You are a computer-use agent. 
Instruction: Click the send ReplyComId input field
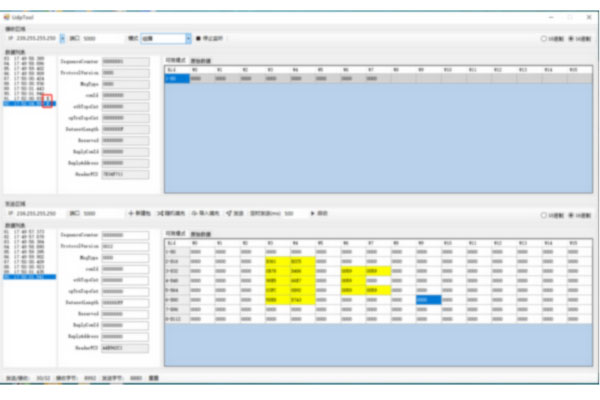click(x=126, y=325)
